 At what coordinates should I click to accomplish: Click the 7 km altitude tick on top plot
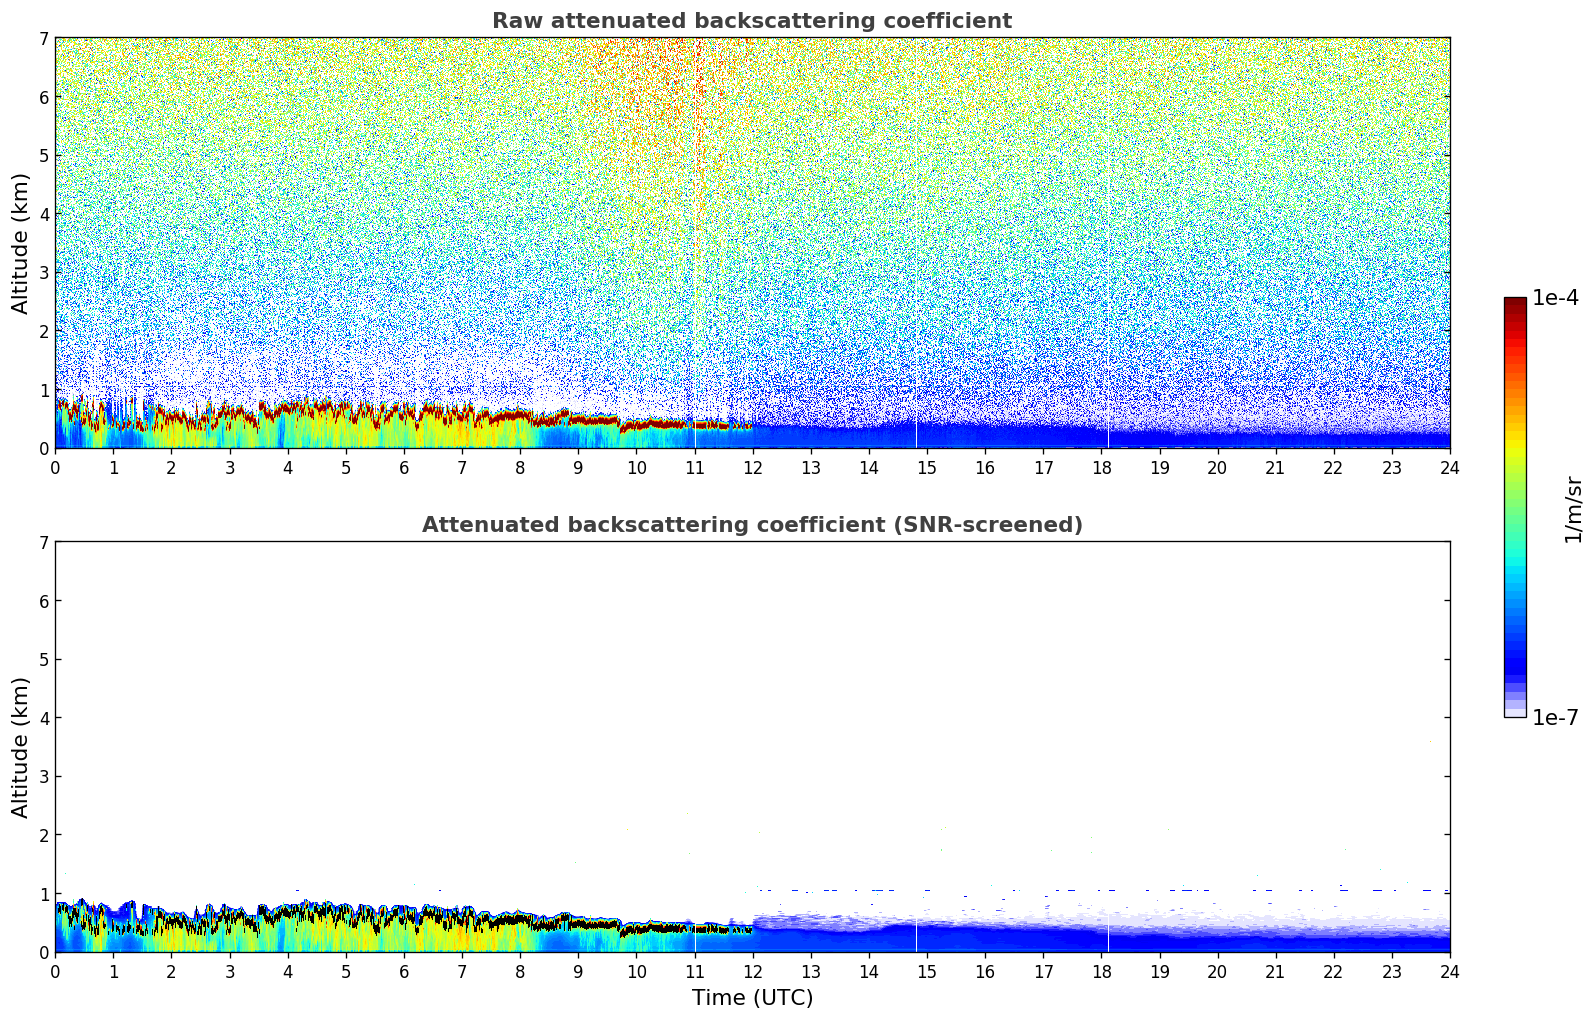(43, 39)
